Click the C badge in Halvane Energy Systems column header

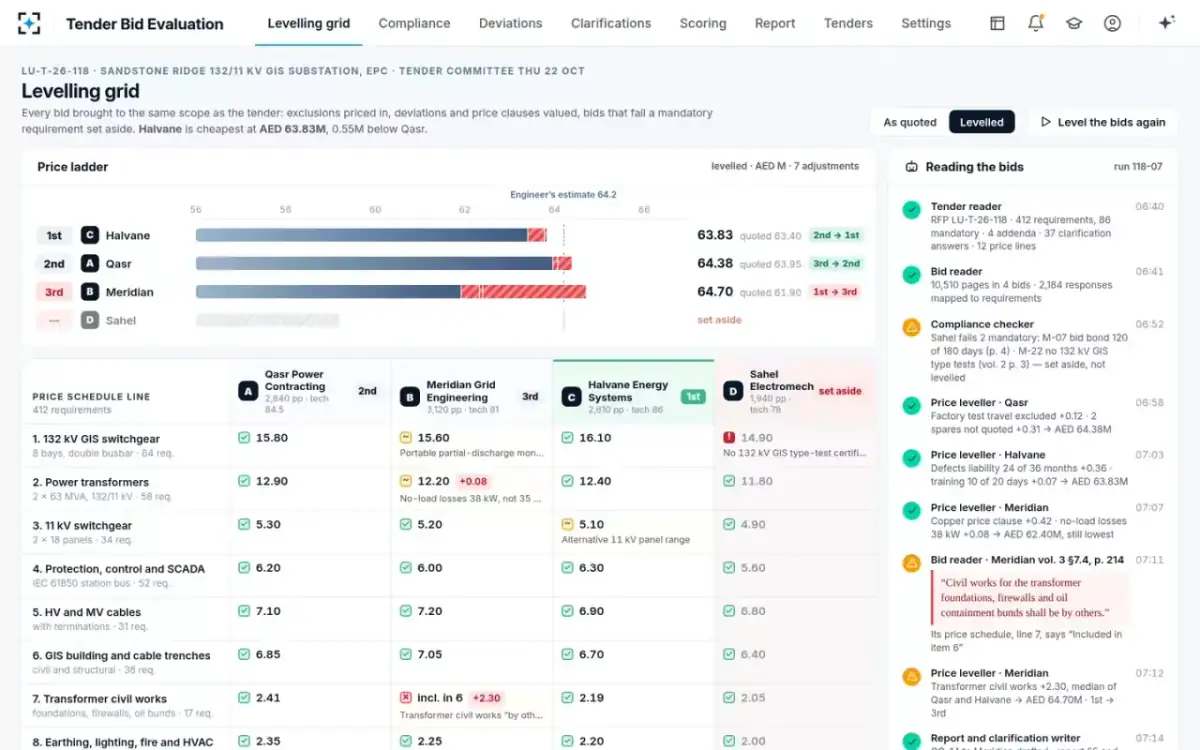pyautogui.click(x=571, y=397)
